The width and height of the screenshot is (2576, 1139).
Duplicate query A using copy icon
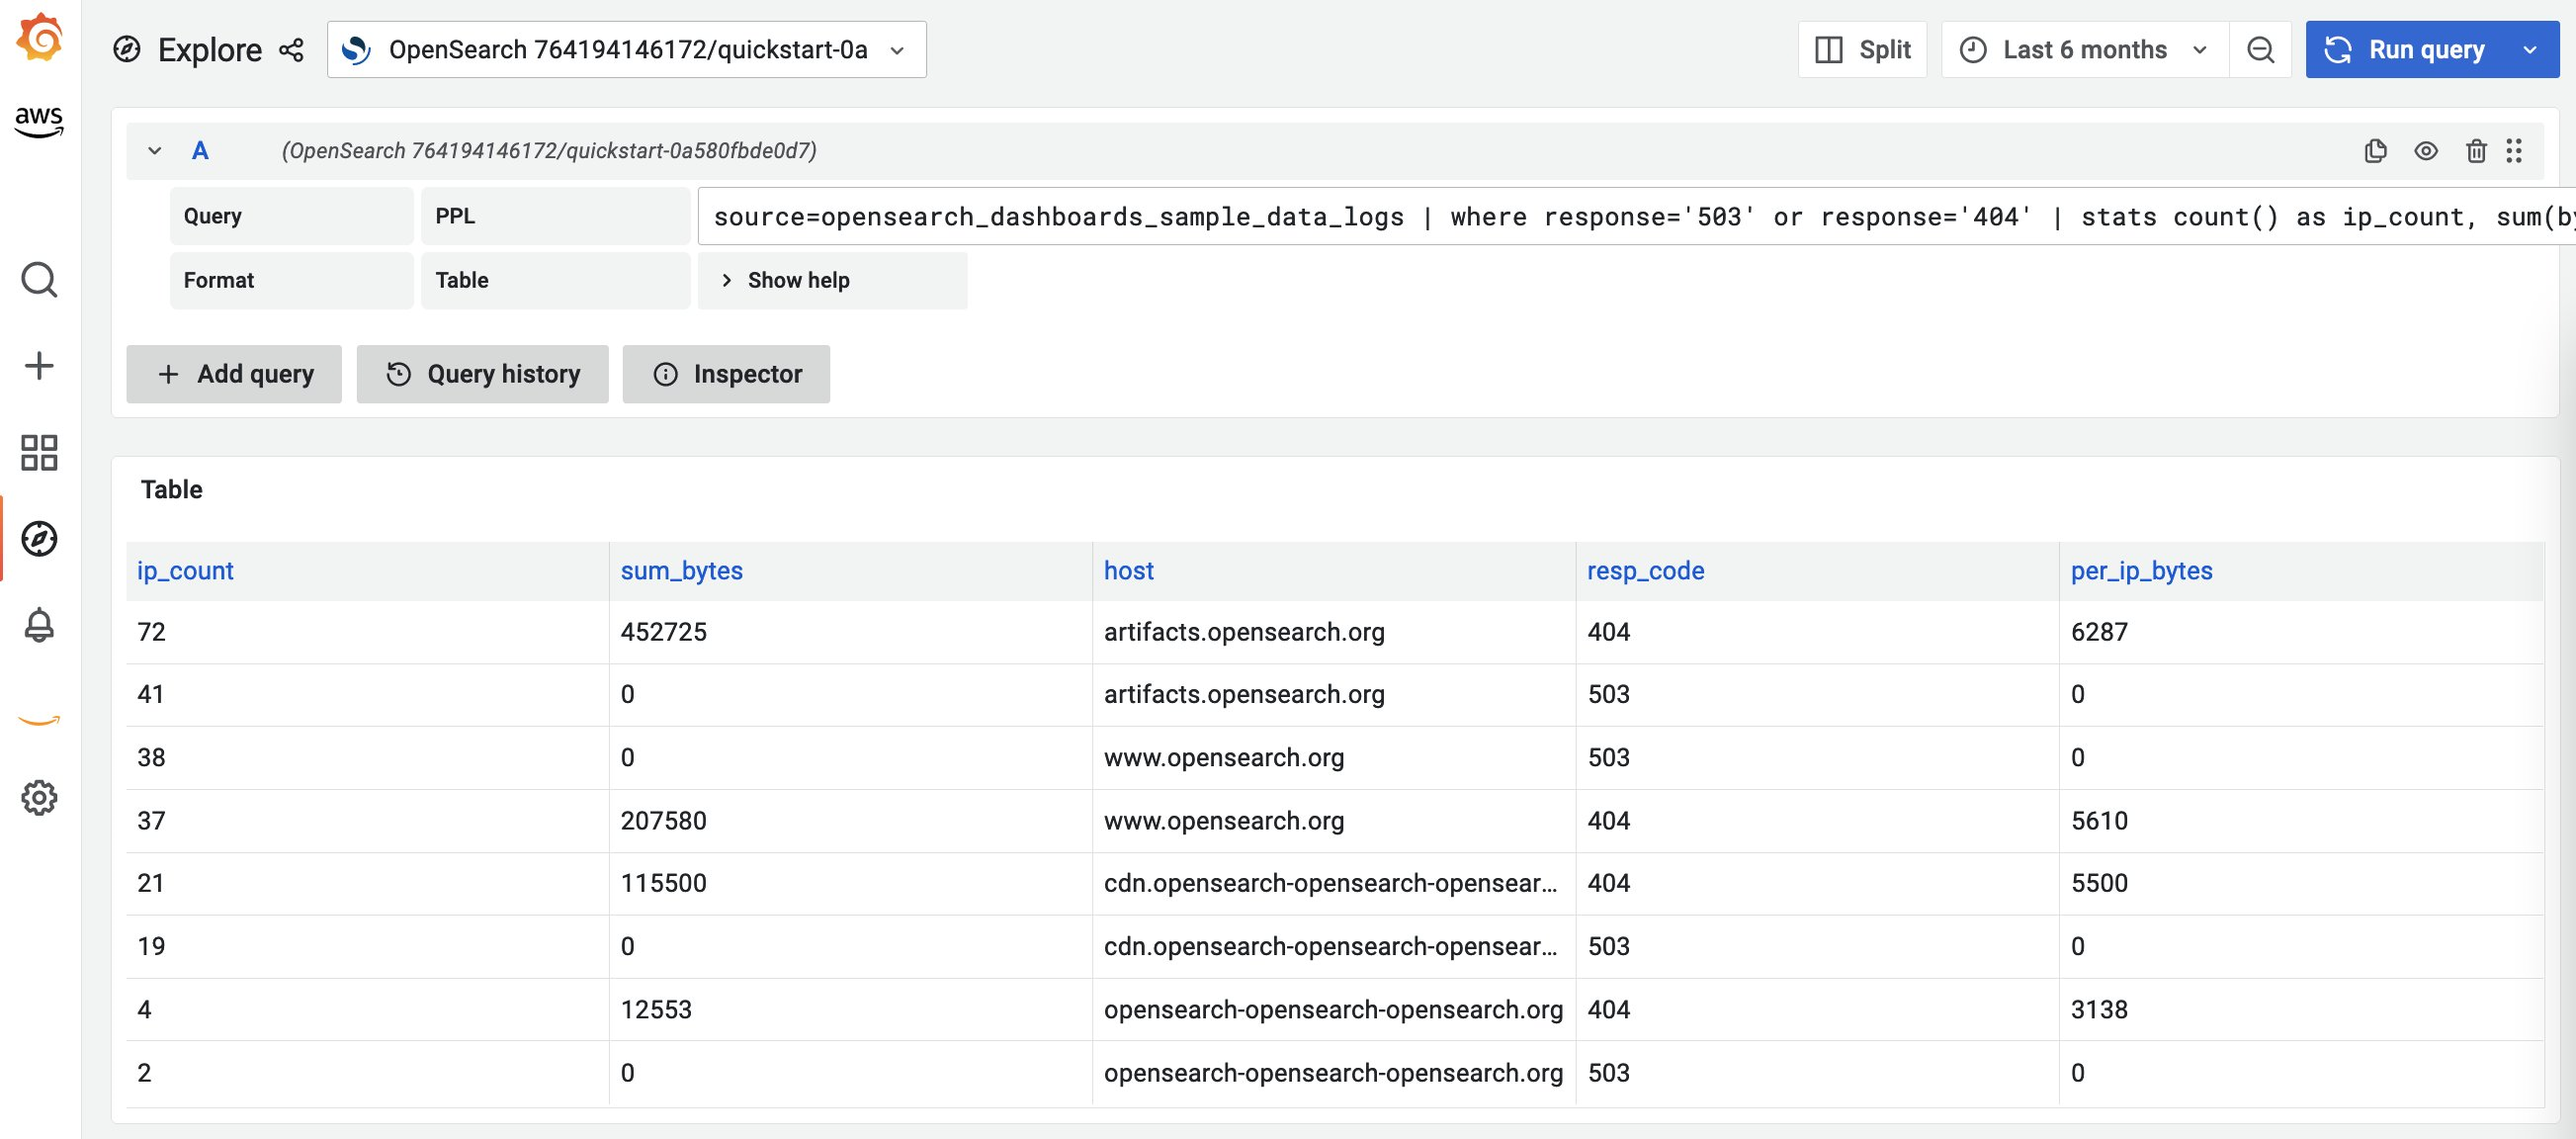pyautogui.click(x=2376, y=151)
